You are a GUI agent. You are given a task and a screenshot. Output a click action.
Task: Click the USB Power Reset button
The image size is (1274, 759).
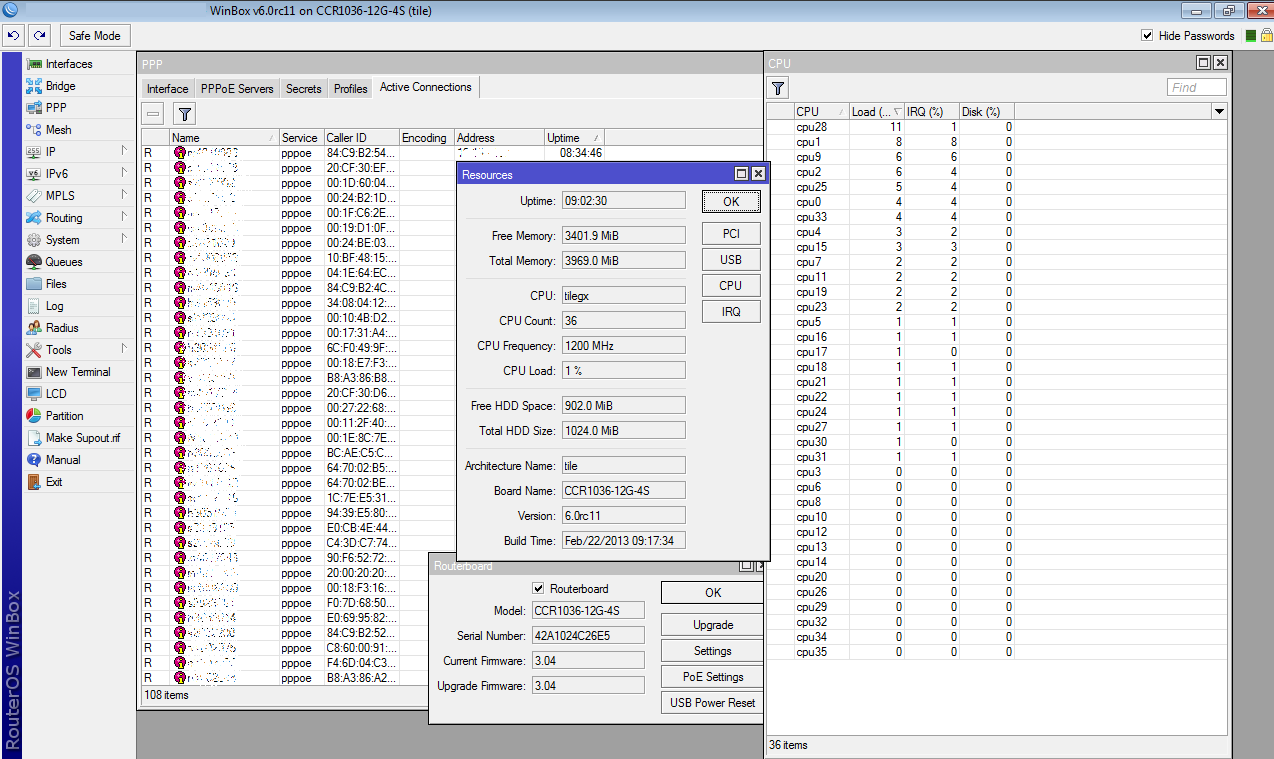coord(712,702)
